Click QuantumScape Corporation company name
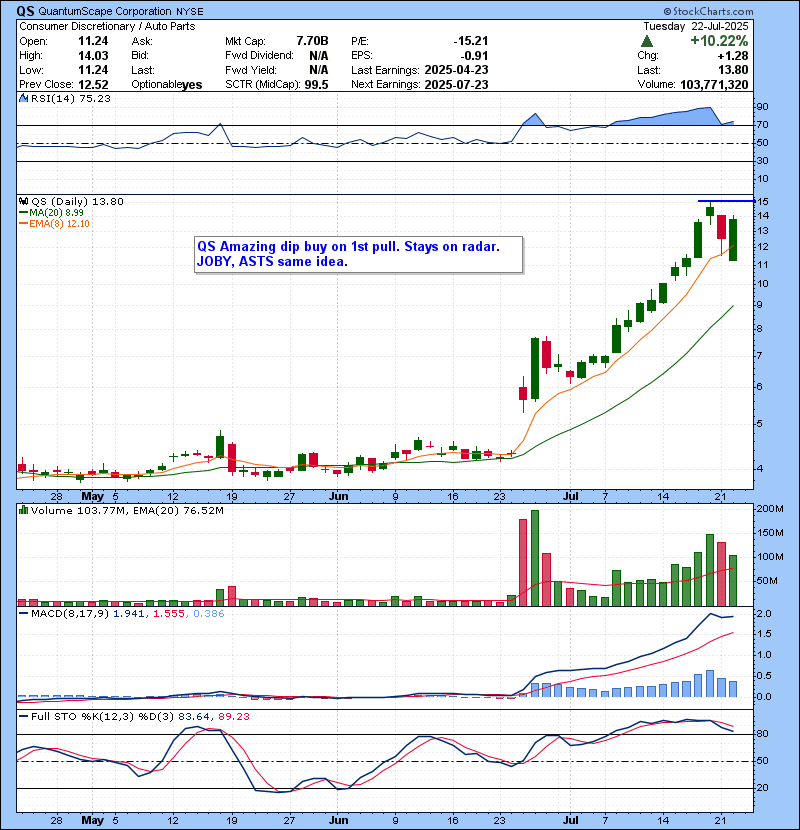 pyautogui.click(x=105, y=11)
